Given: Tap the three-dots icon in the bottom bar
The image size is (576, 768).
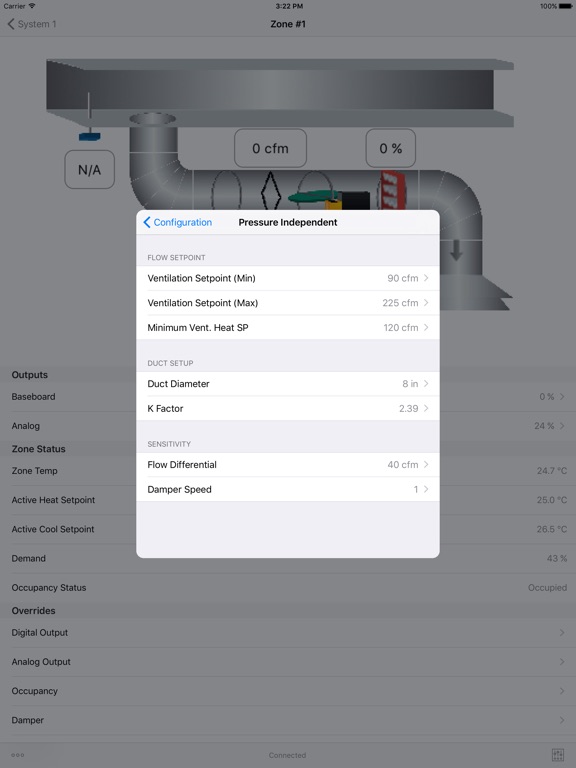Looking at the screenshot, I should pos(18,755).
